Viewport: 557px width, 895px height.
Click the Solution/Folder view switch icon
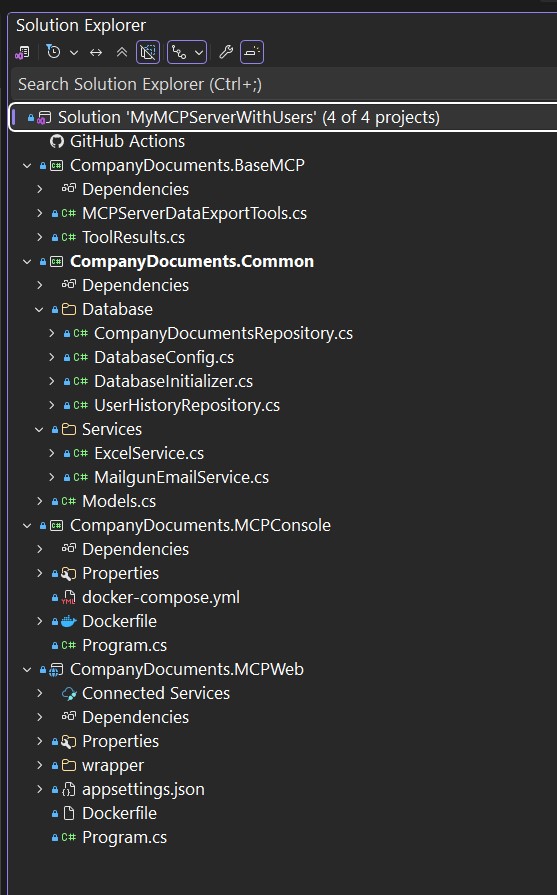click(x=22, y=53)
